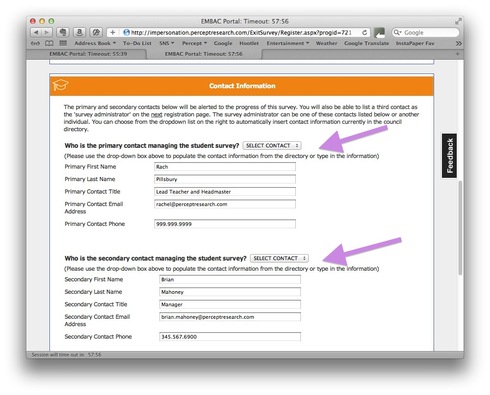This screenshot has height=395, width=490.
Task: Open To-Do List bookmark
Action: pyautogui.click(x=137, y=43)
